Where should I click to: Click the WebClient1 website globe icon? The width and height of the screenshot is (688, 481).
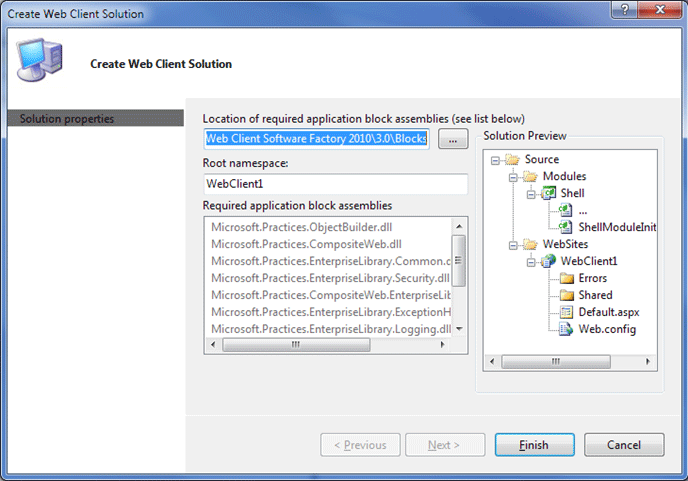coord(548,261)
